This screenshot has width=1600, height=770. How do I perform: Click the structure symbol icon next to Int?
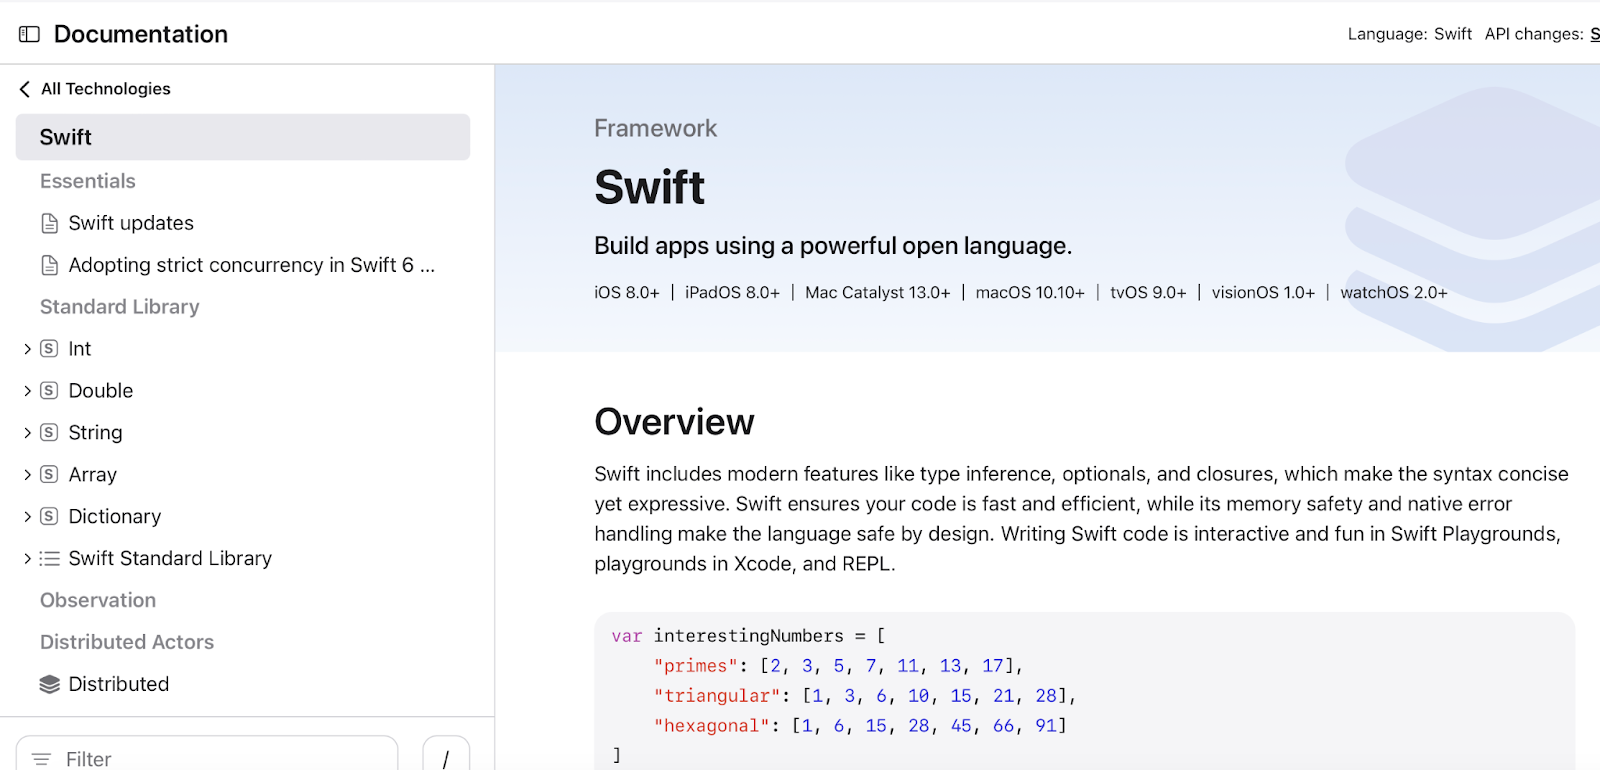click(x=49, y=349)
